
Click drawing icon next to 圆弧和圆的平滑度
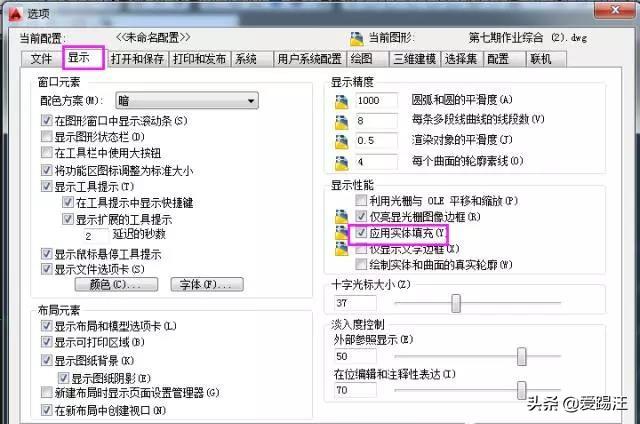click(342, 101)
